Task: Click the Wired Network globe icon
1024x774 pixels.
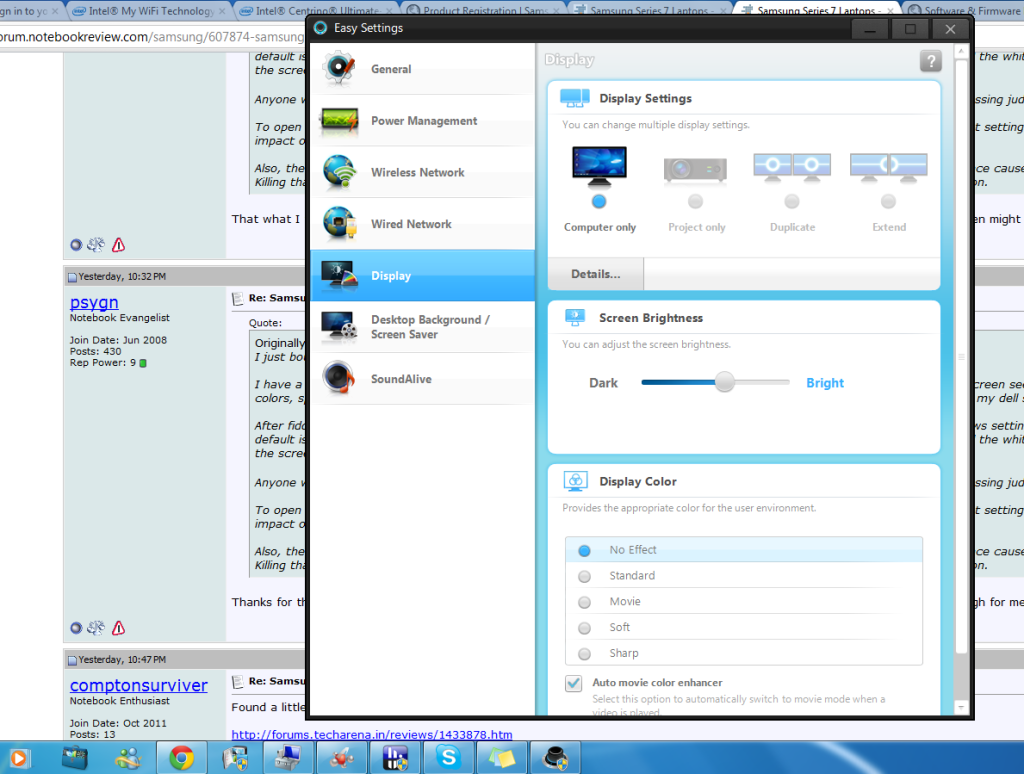Action: coord(340,223)
